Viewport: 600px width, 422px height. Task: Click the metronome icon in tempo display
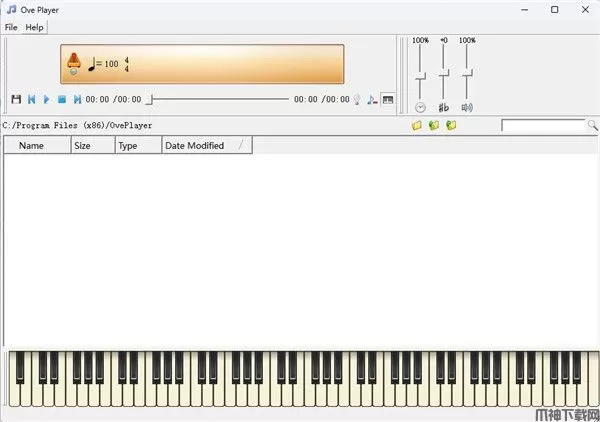pos(74,64)
